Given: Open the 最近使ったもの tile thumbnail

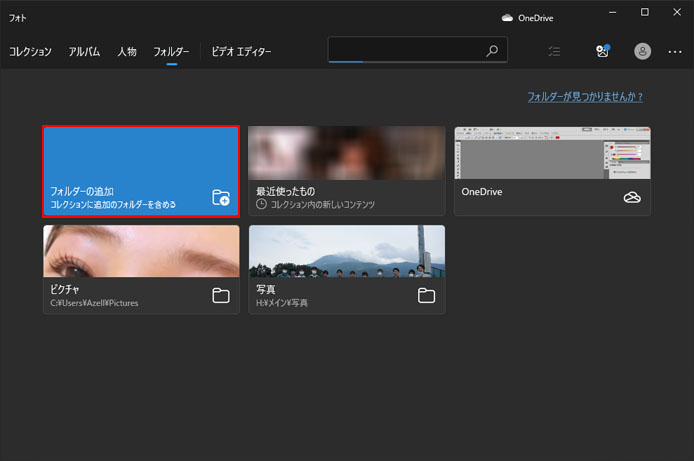Looking at the screenshot, I should click(x=347, y=153).
